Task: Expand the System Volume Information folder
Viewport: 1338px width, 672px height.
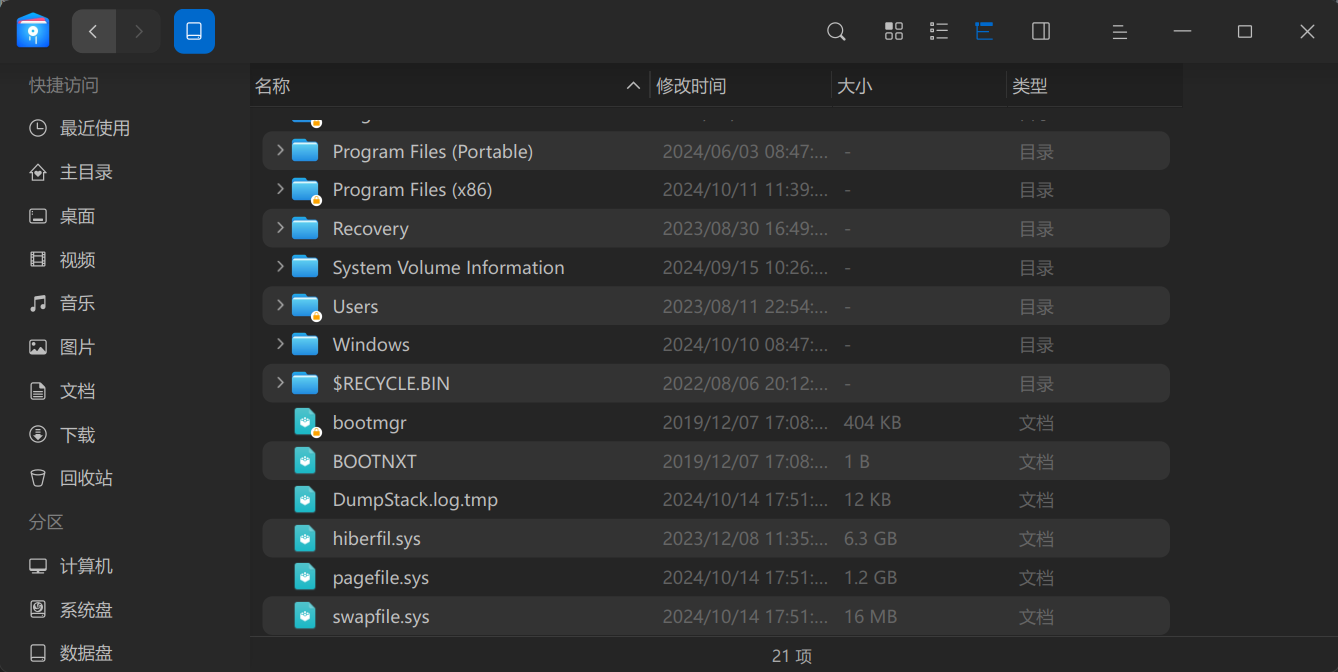Action: 280,267
